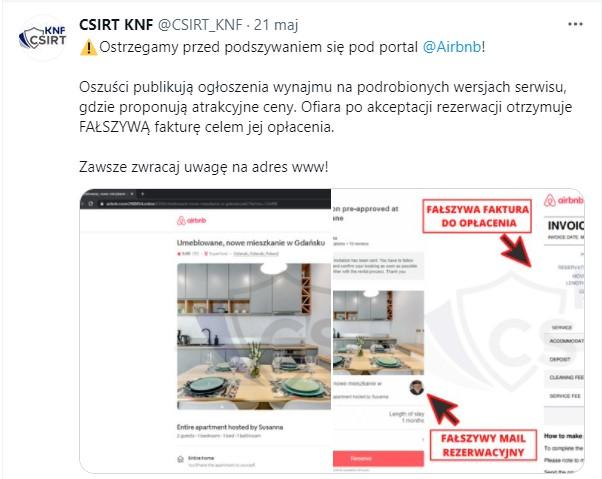602x479 pixels.
Task: Click the 'Umeblowane, nowe mieszkanie w Gdańsku' title
Action: (x=251, y=243)
